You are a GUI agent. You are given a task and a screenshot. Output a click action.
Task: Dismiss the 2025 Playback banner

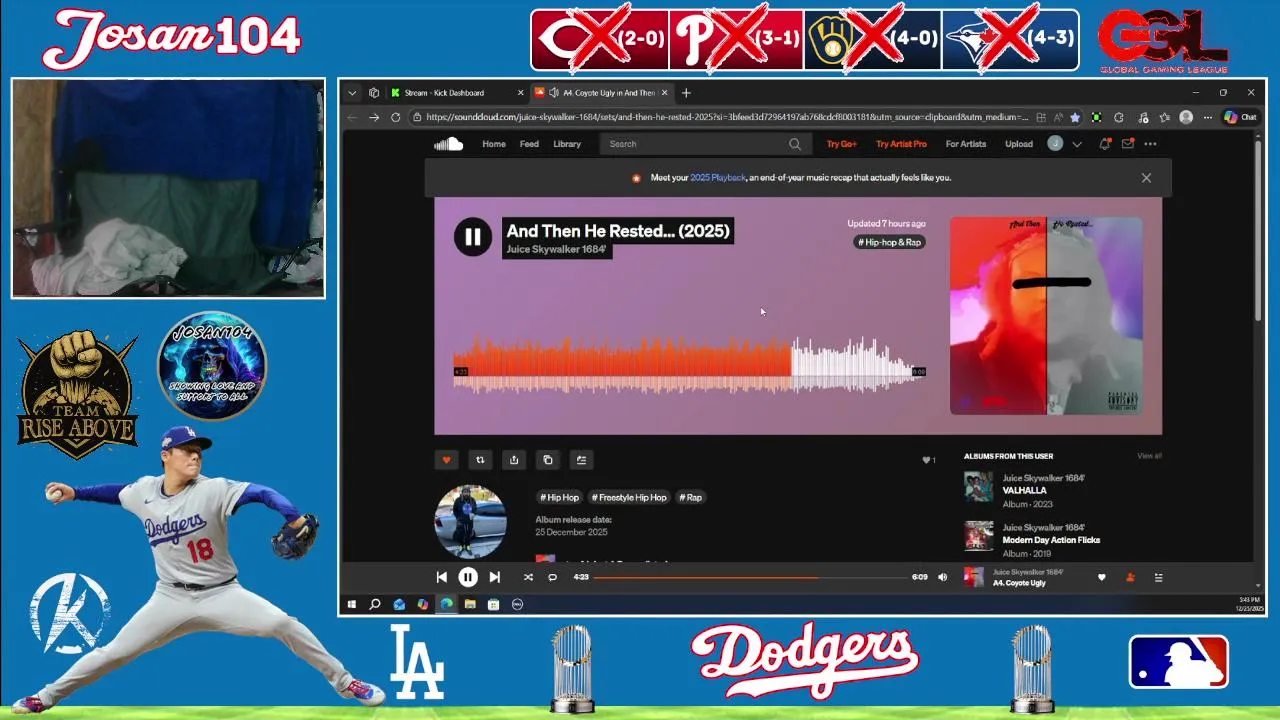tap(1146, 178)
